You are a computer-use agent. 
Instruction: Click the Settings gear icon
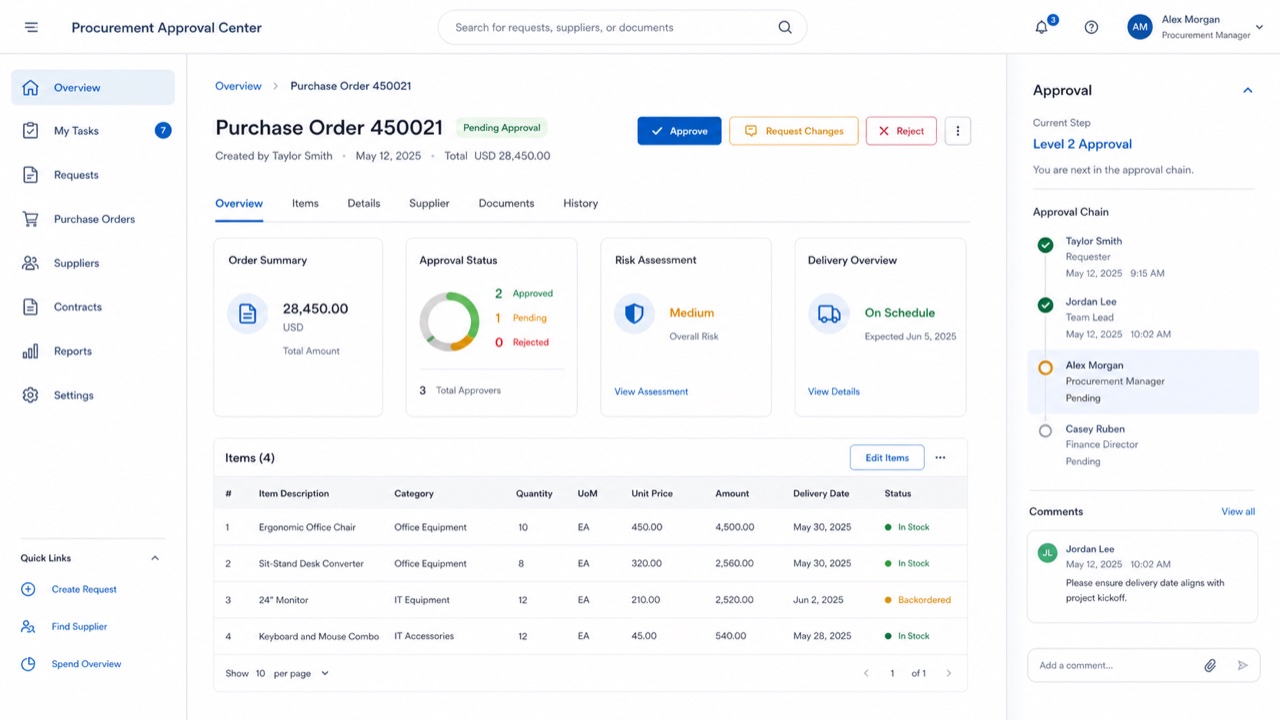click(x=31, y=395)
